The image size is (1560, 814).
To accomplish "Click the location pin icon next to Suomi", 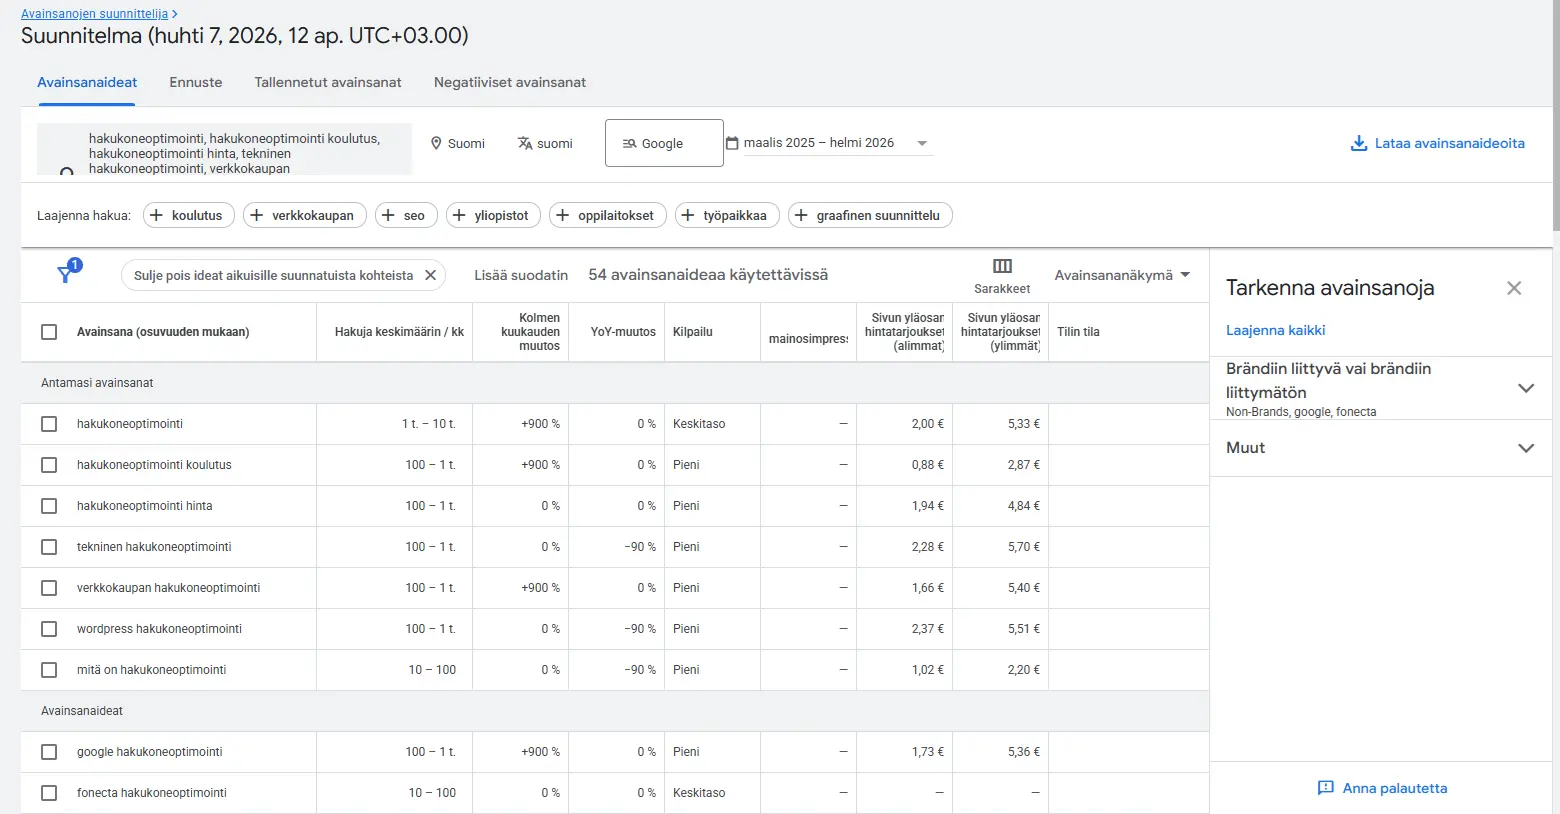I will pyautogui.click(x=436, y=143).
